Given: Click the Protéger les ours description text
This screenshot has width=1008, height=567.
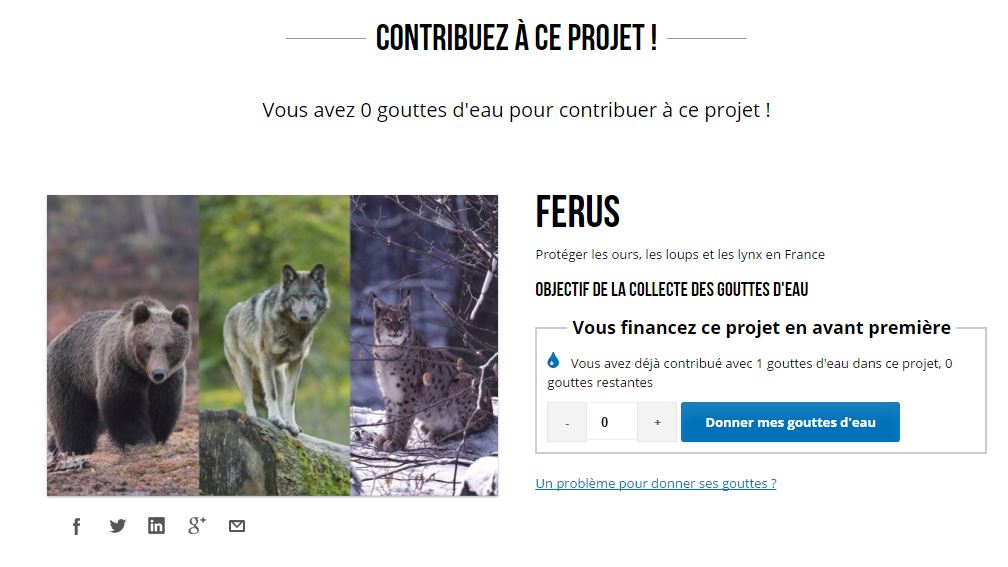Looking at the screenshot, I should point(680,255).
